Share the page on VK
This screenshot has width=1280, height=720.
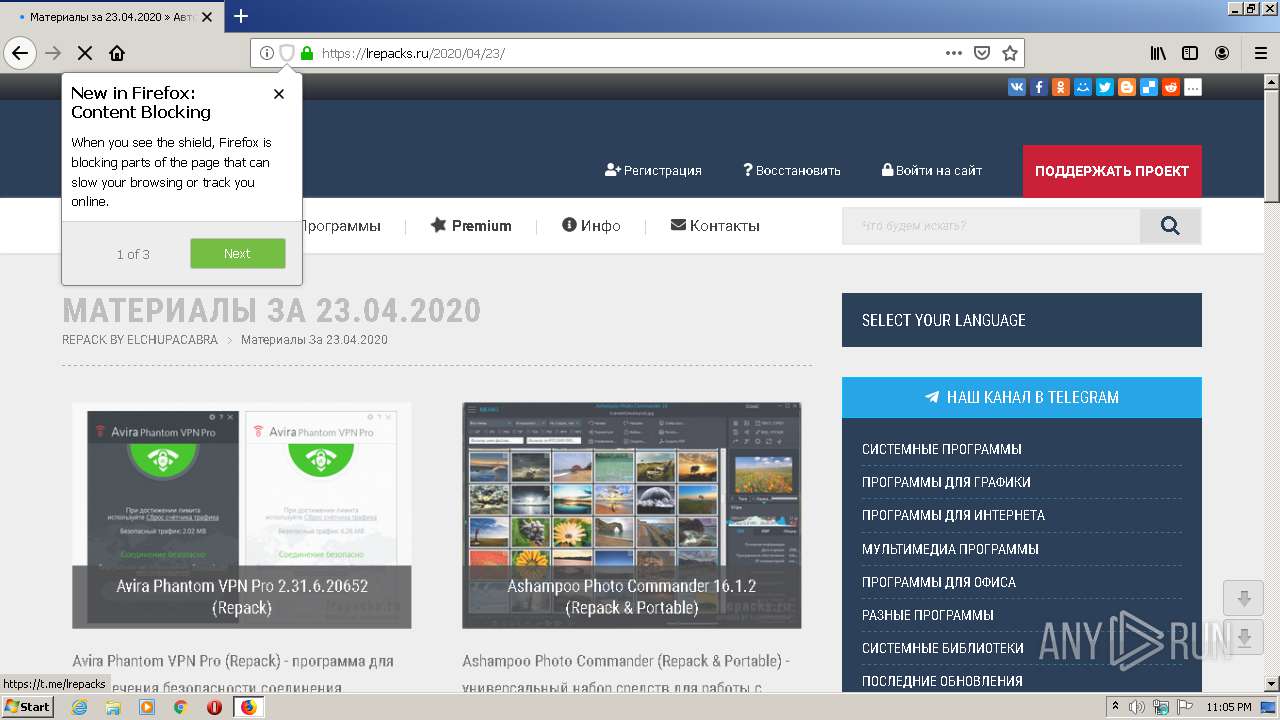tap(1017, 87)
